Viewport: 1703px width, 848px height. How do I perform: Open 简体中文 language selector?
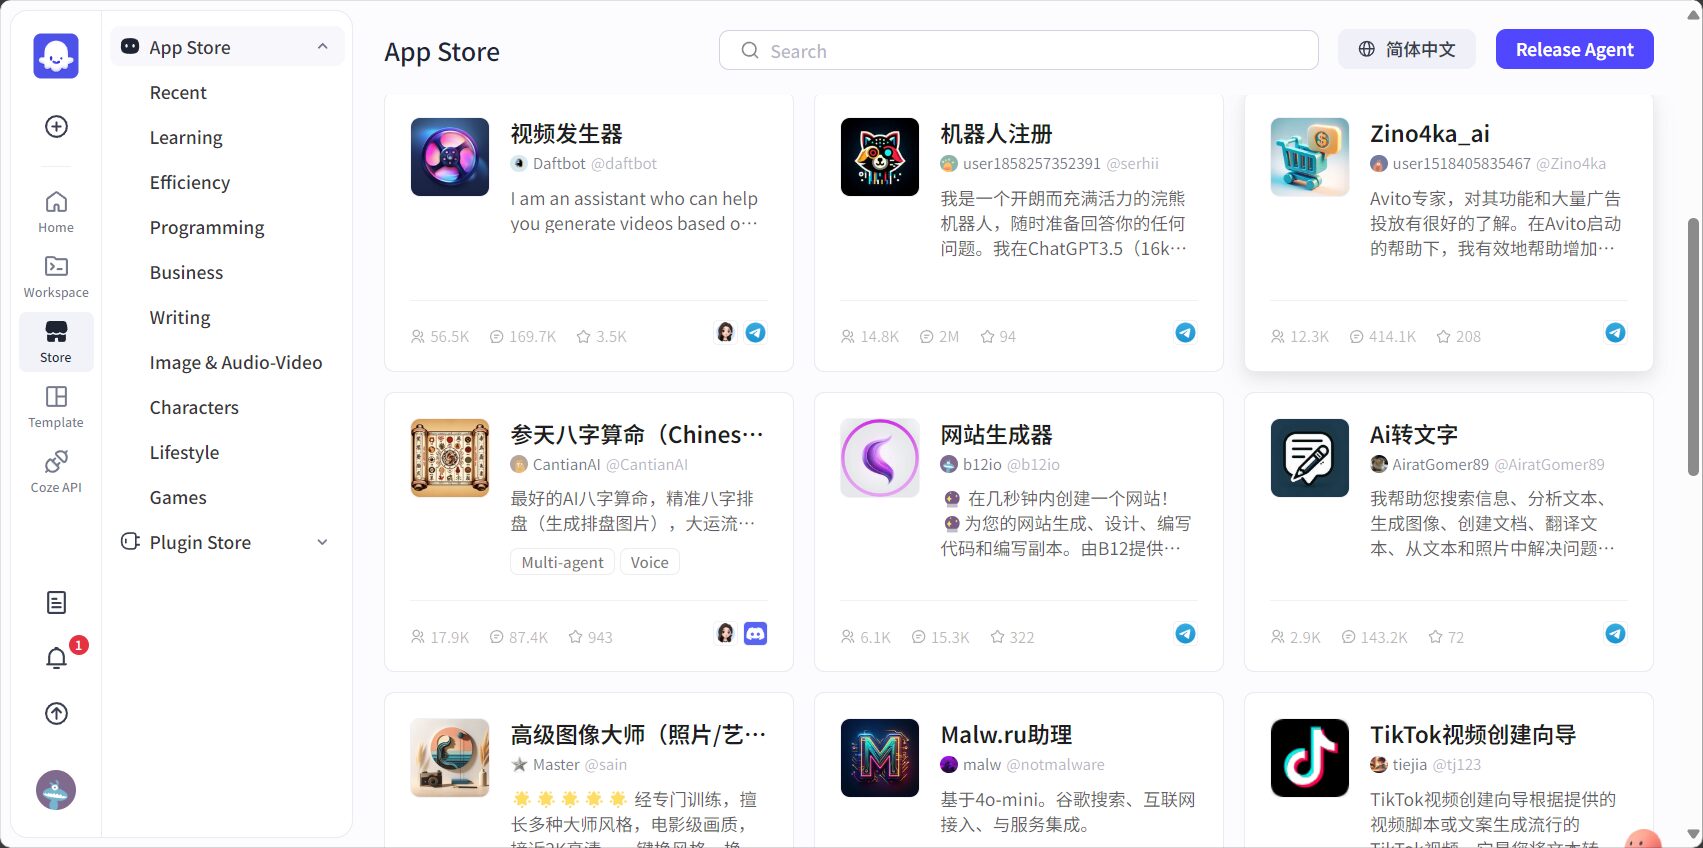(1407, 49)
